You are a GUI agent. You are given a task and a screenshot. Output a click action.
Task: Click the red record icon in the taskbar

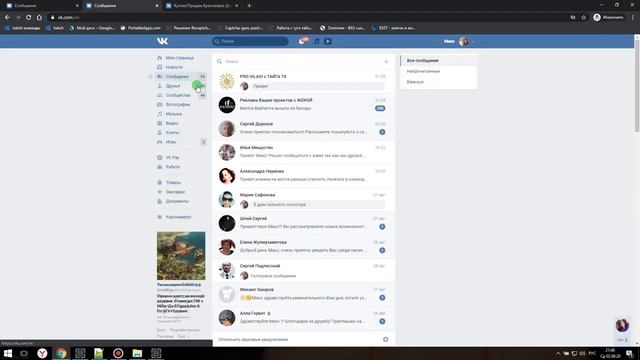pos(118,353)
